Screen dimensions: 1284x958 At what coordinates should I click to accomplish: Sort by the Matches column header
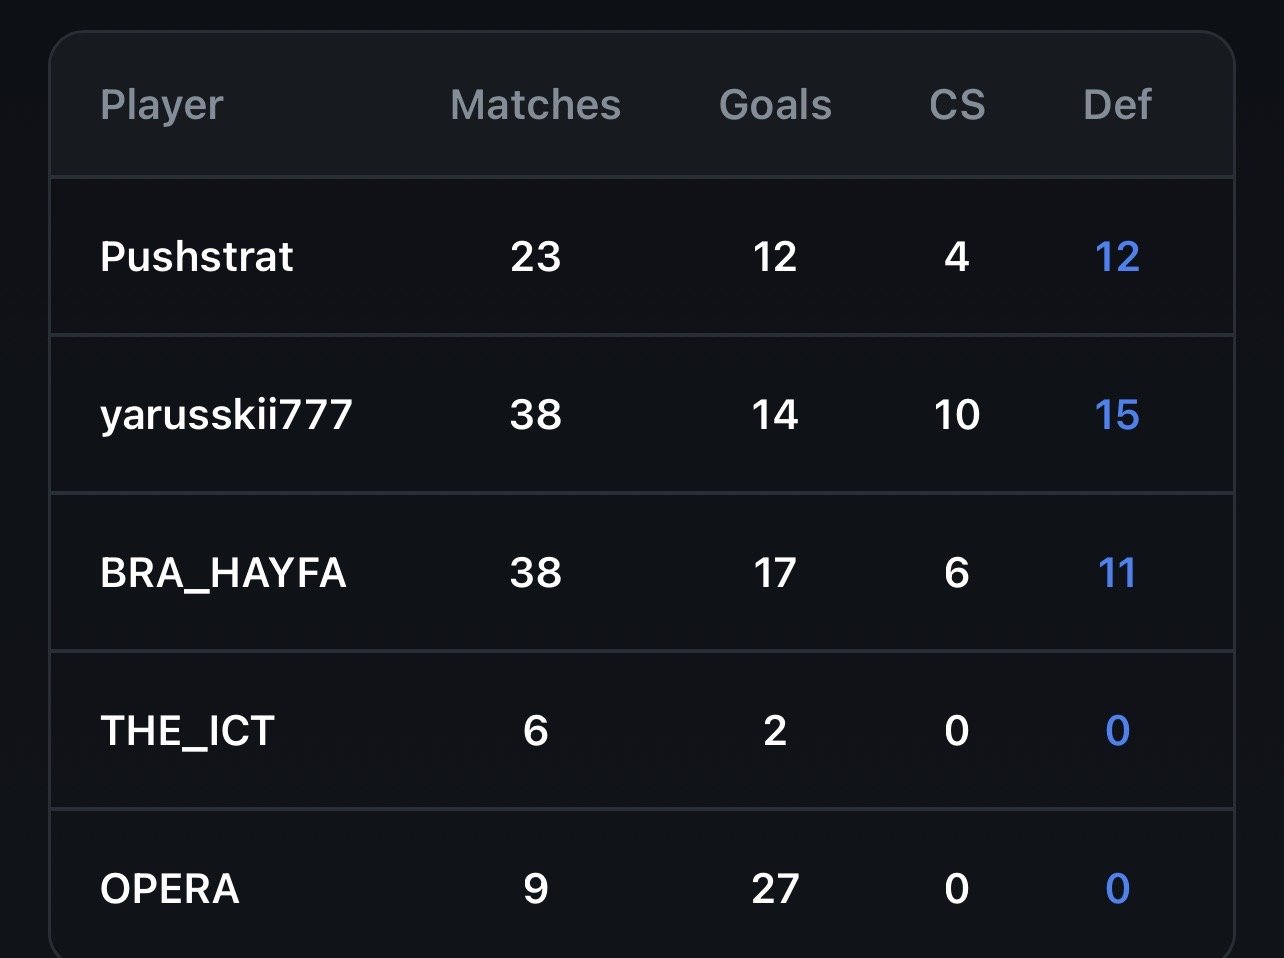tap(535, 105)
